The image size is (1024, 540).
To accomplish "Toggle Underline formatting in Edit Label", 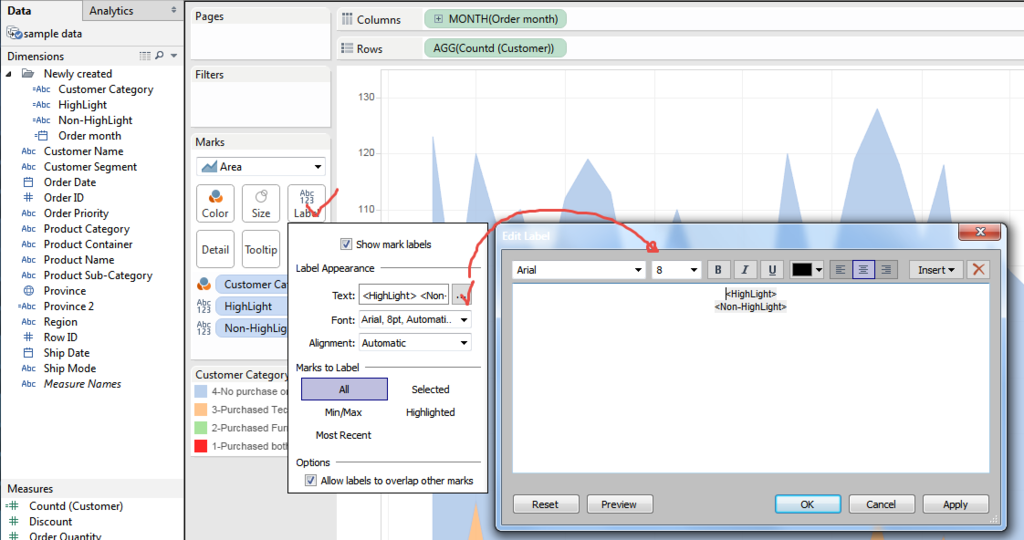I will (772, 270).
